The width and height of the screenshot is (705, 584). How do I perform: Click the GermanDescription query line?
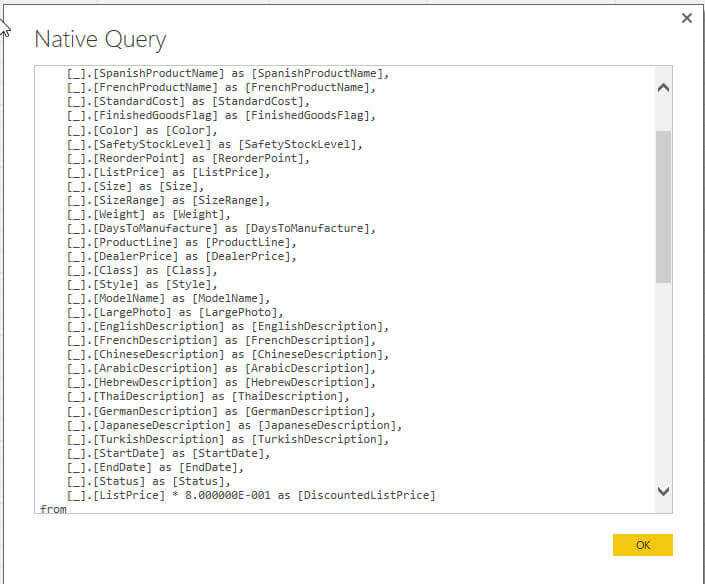pyautogui.click(x=221, y=411)
